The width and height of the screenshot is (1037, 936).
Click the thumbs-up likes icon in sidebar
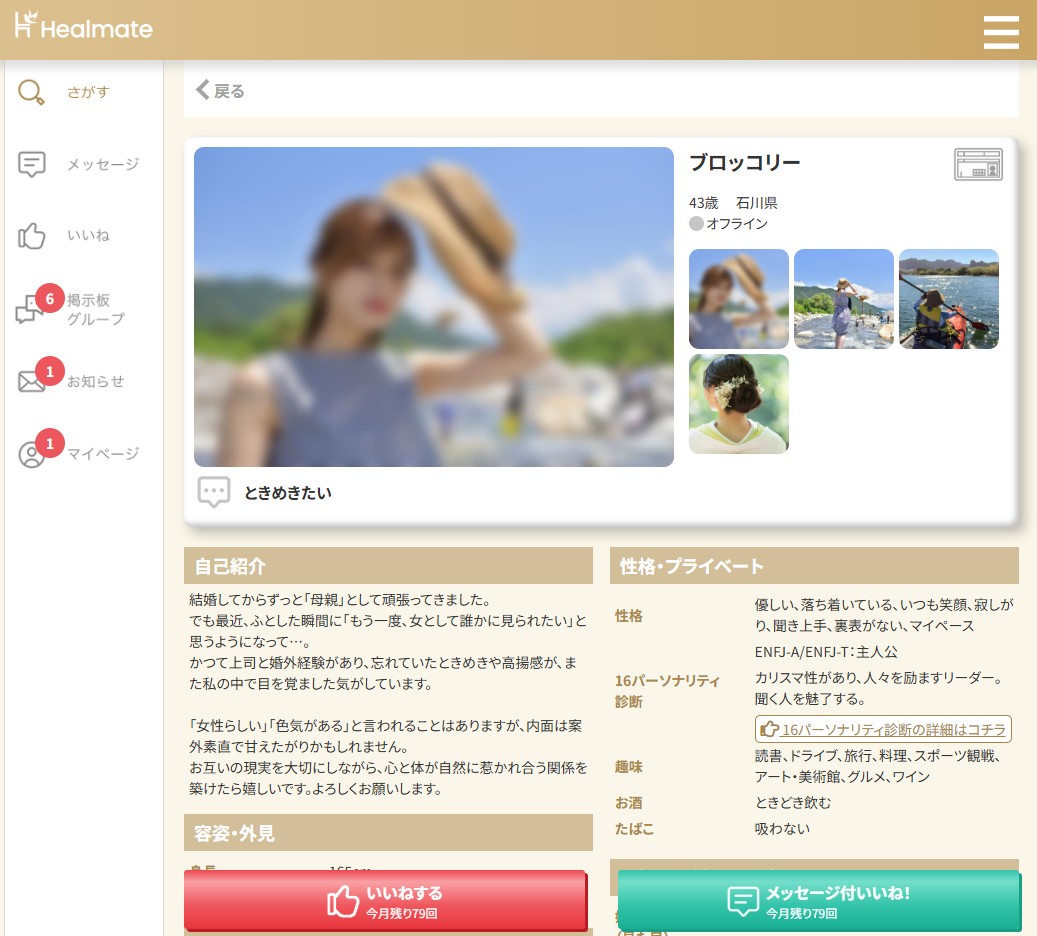click(x=32, y=236)
